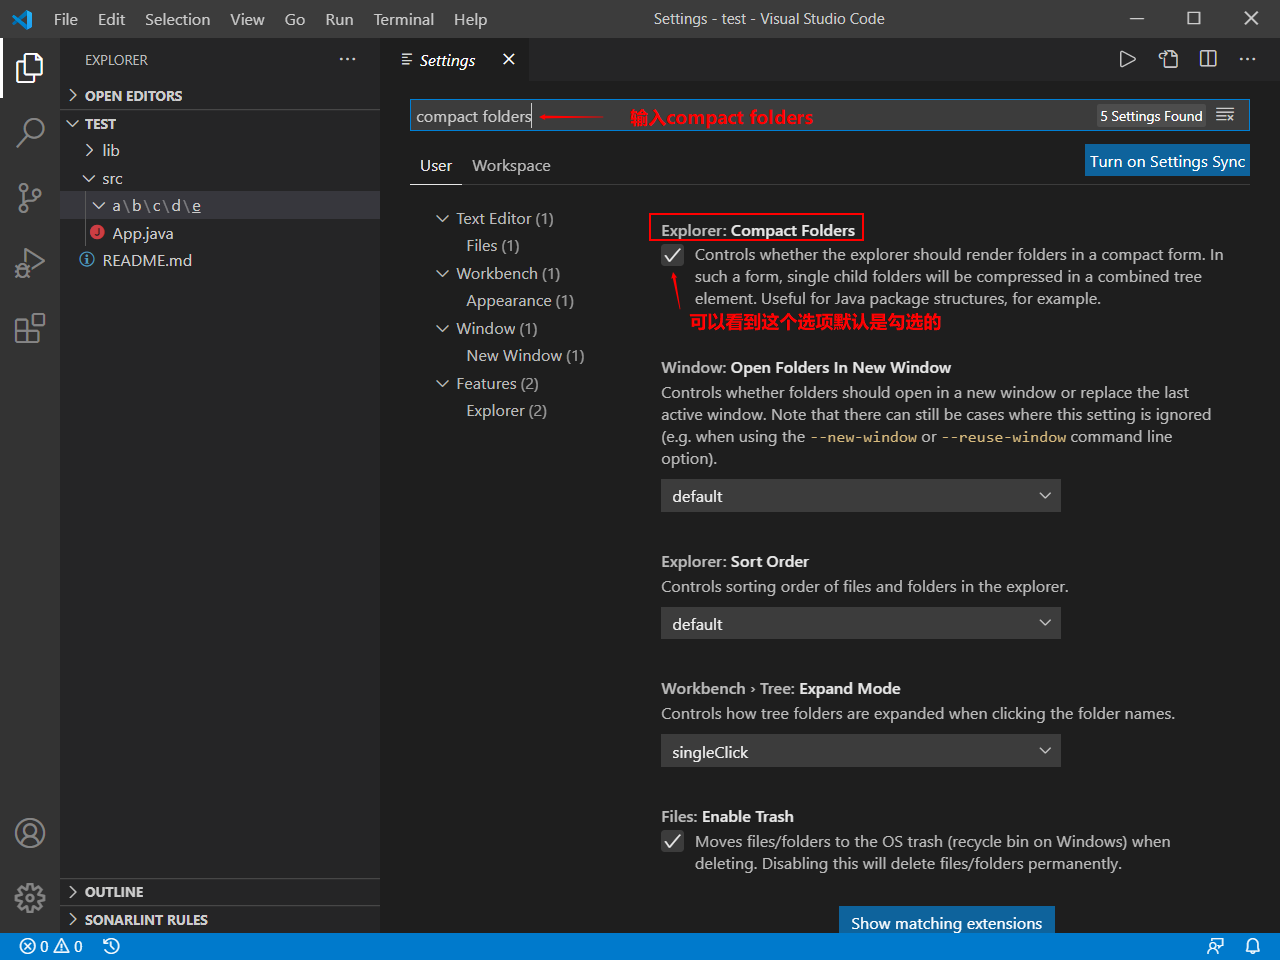
Task: Switch to the Workspace settings tab
Action: coord(511,166)
